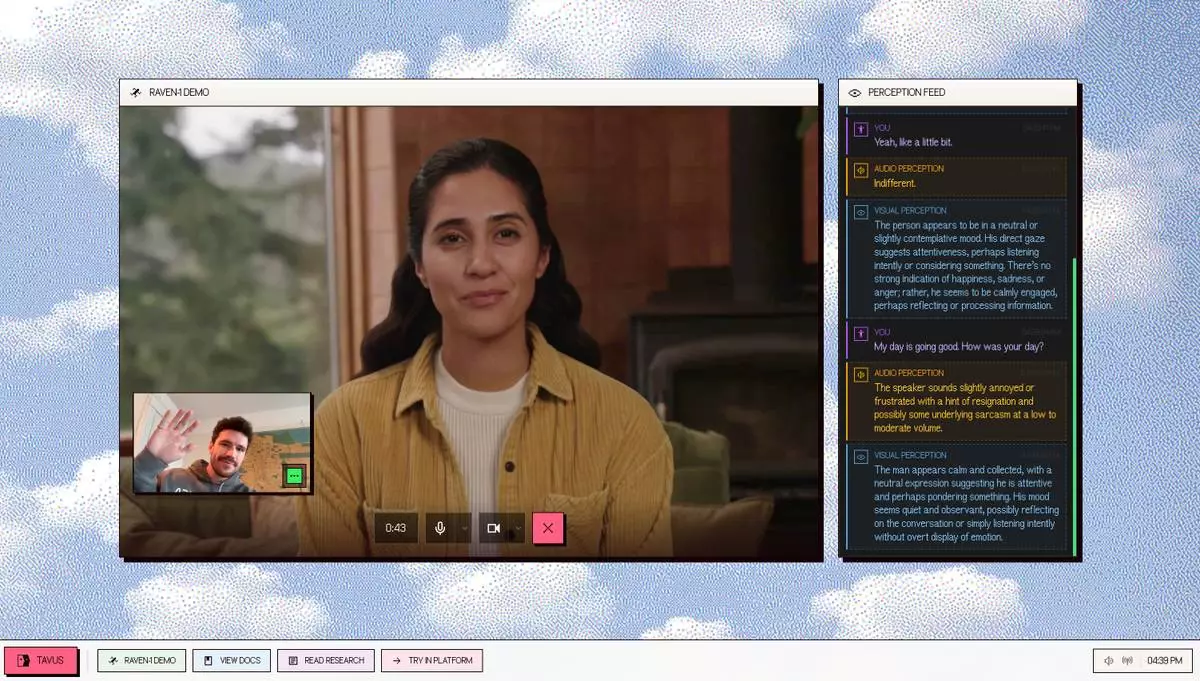End the call with the pink X button
This screenshot has height=681, width=1200.
[x=548, y=528]
